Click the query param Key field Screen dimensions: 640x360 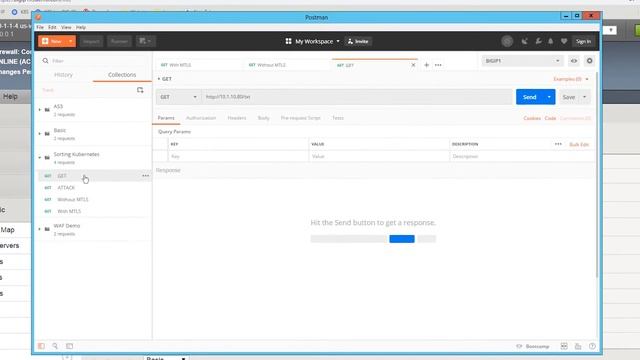click(x=238, y=156)
